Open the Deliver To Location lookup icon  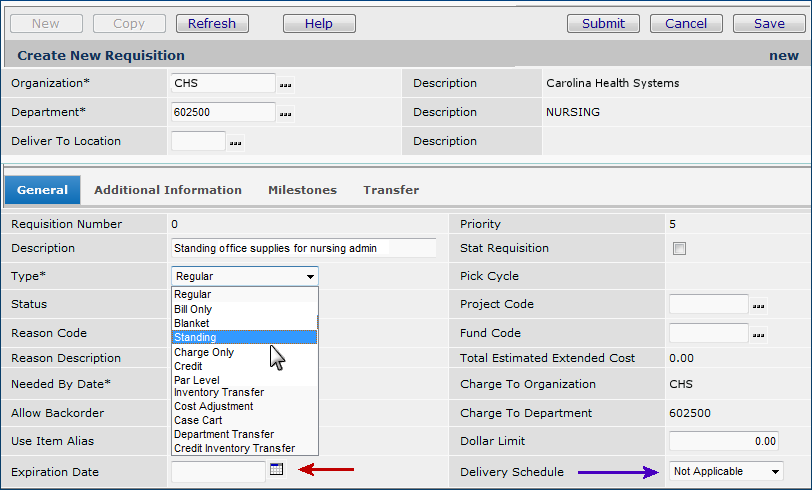click(x=236, y=143)
